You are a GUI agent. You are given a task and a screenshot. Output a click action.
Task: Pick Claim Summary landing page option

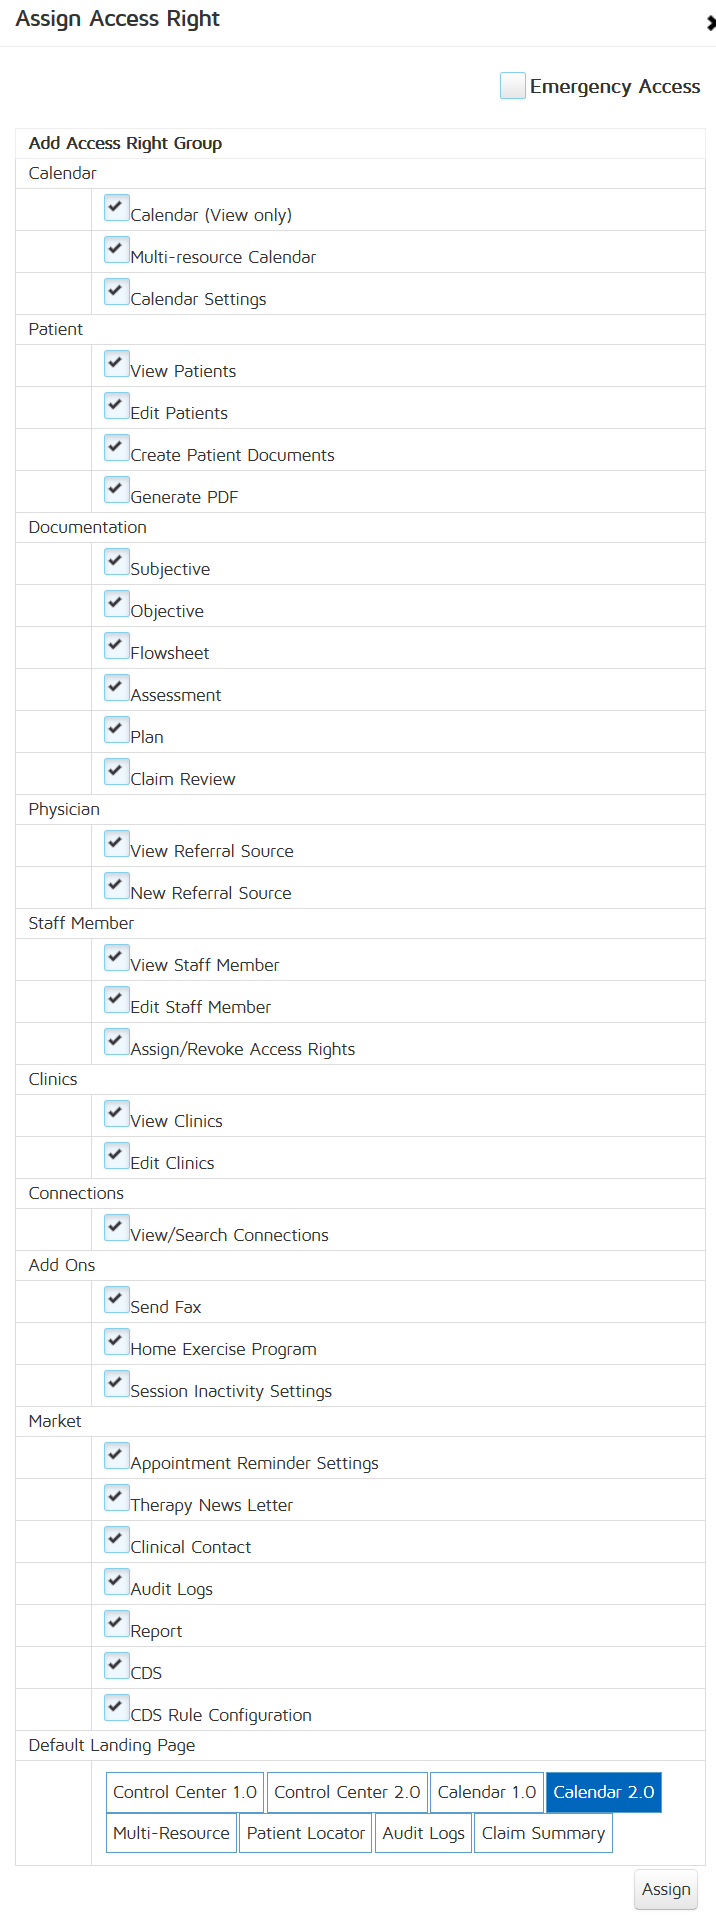[543, 1833]
